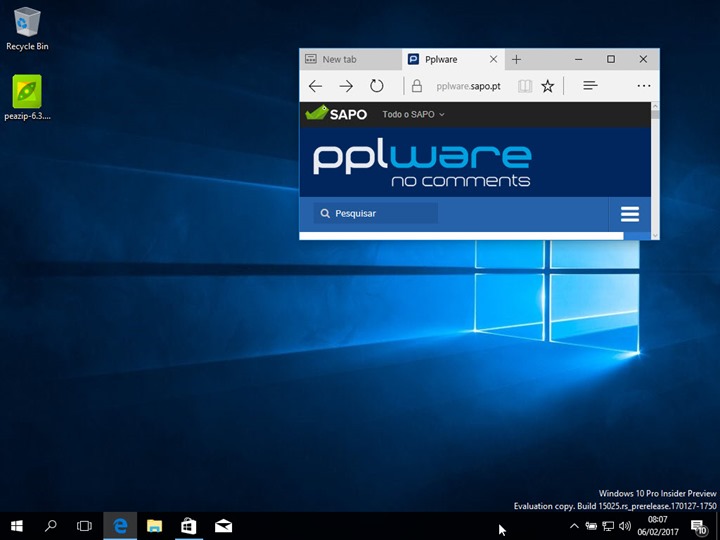Open the Edge More actions ellipsis menu
This screenshot has width=720, height=540.
tap(644, 86)
